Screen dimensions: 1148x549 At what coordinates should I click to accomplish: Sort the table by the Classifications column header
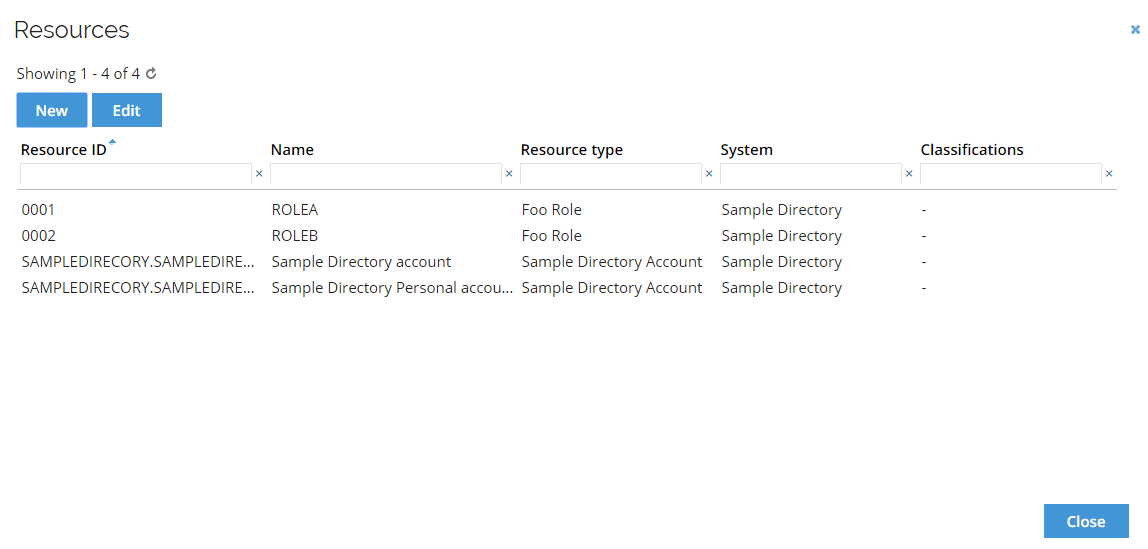tap(972, 150)
